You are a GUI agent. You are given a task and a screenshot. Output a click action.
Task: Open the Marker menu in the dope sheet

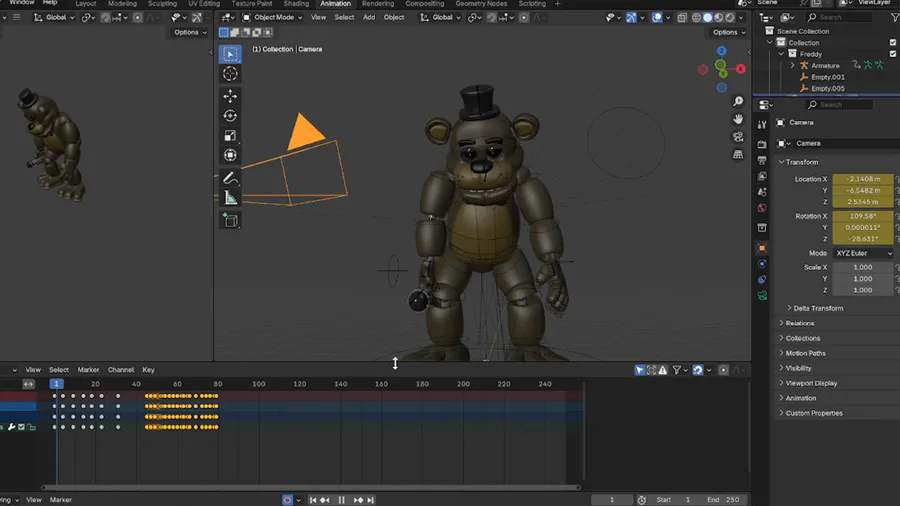88,370
